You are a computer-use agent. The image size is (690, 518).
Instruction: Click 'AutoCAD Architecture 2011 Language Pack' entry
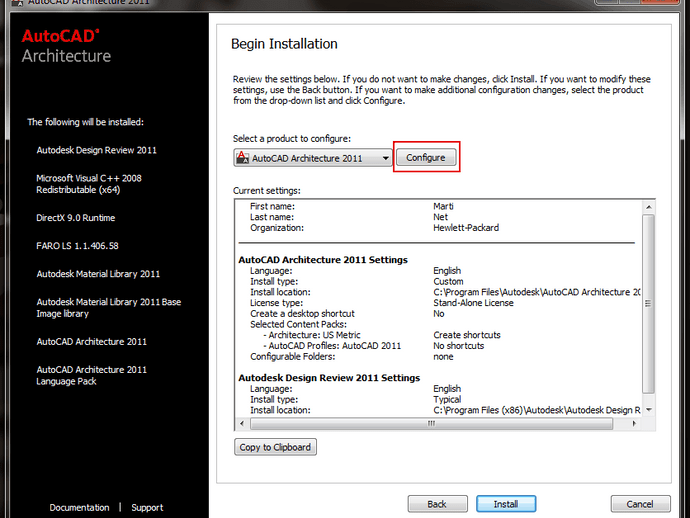click(92, 375)
